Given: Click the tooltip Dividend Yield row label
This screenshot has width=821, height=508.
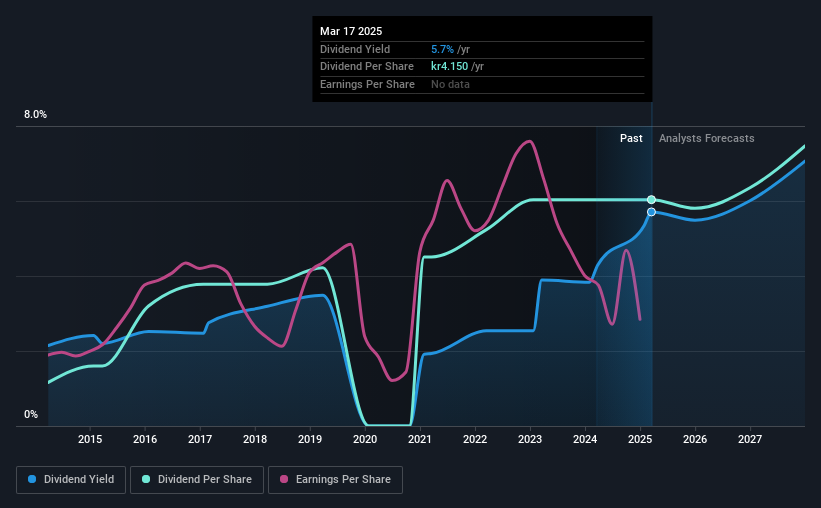Looking at the screenshot, I should pyautogui.click(x=355, y=49).
